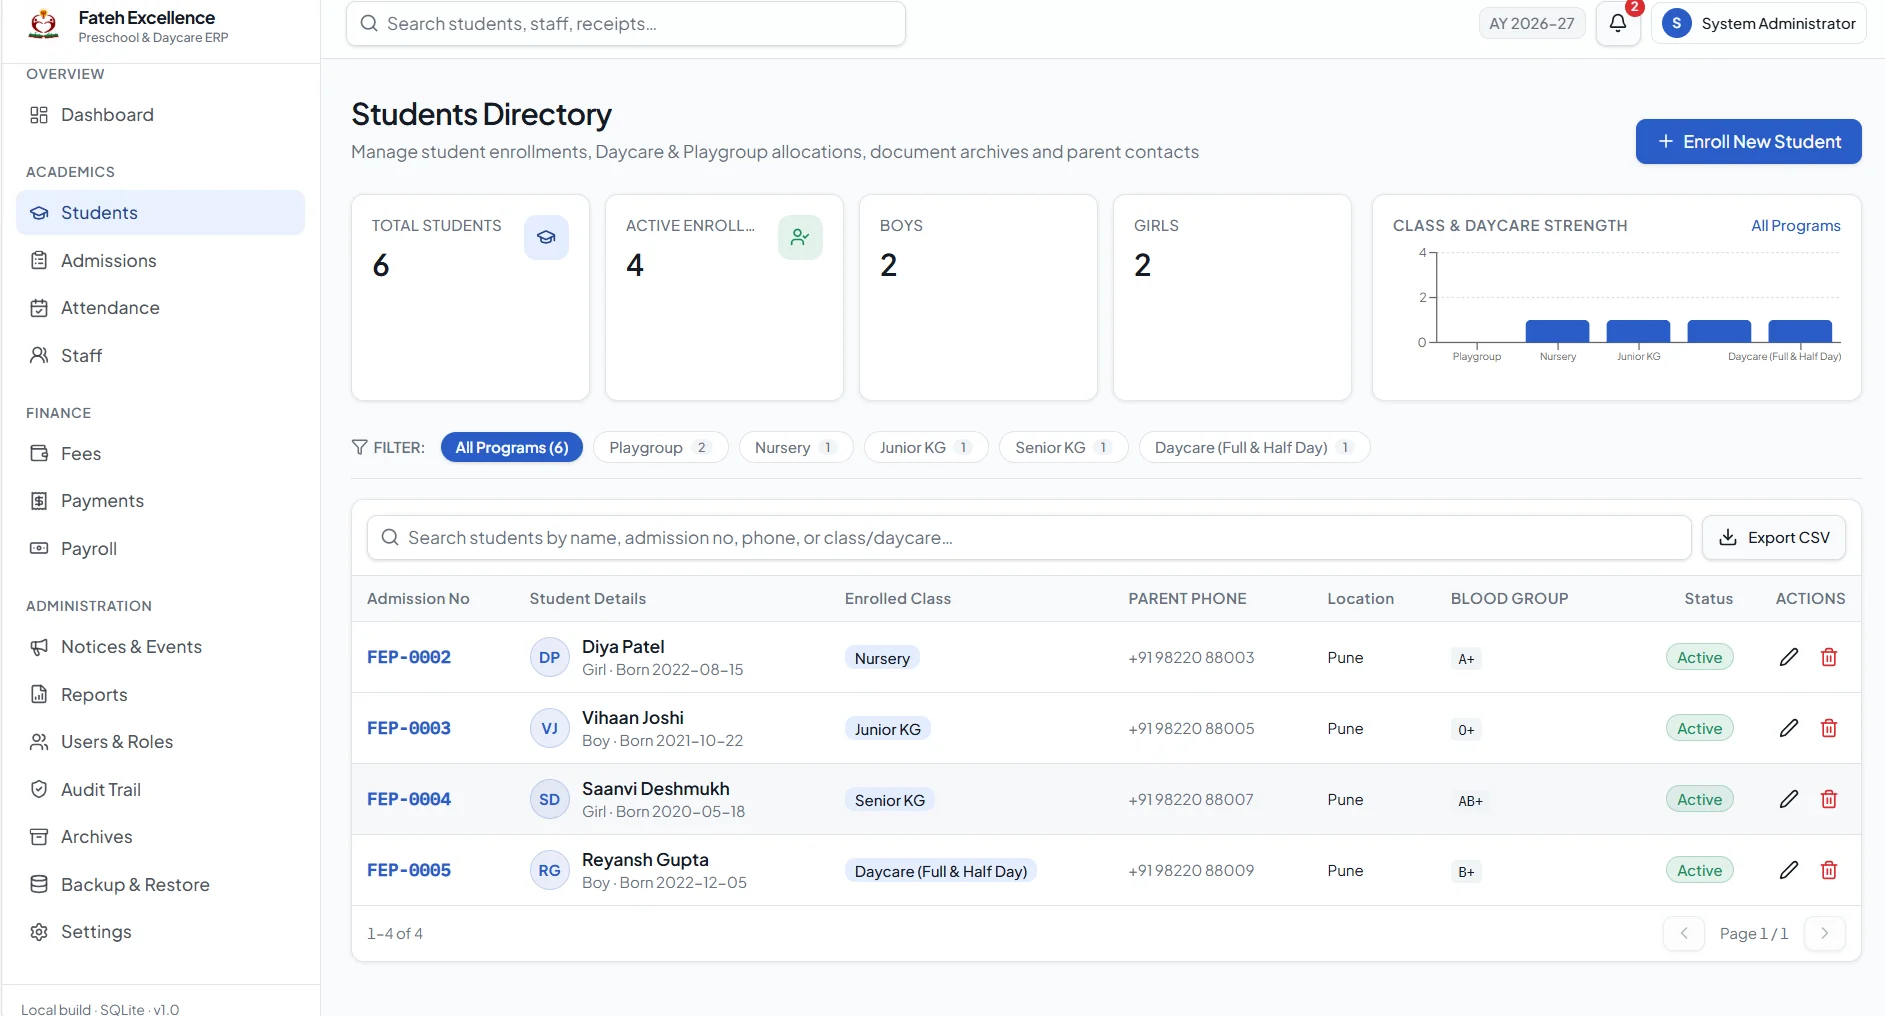
Task: Open admission FEP-0002 link
Action: pos(409,657)
